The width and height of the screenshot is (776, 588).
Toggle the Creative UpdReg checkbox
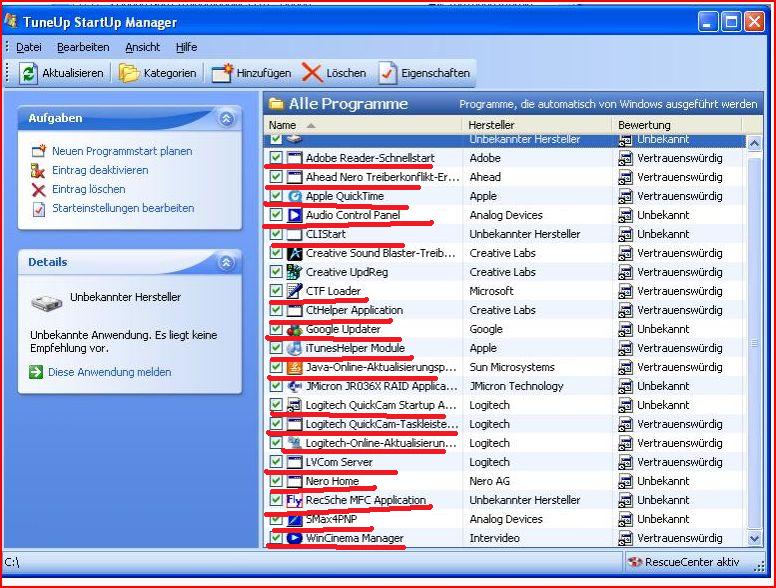(276, 272)
